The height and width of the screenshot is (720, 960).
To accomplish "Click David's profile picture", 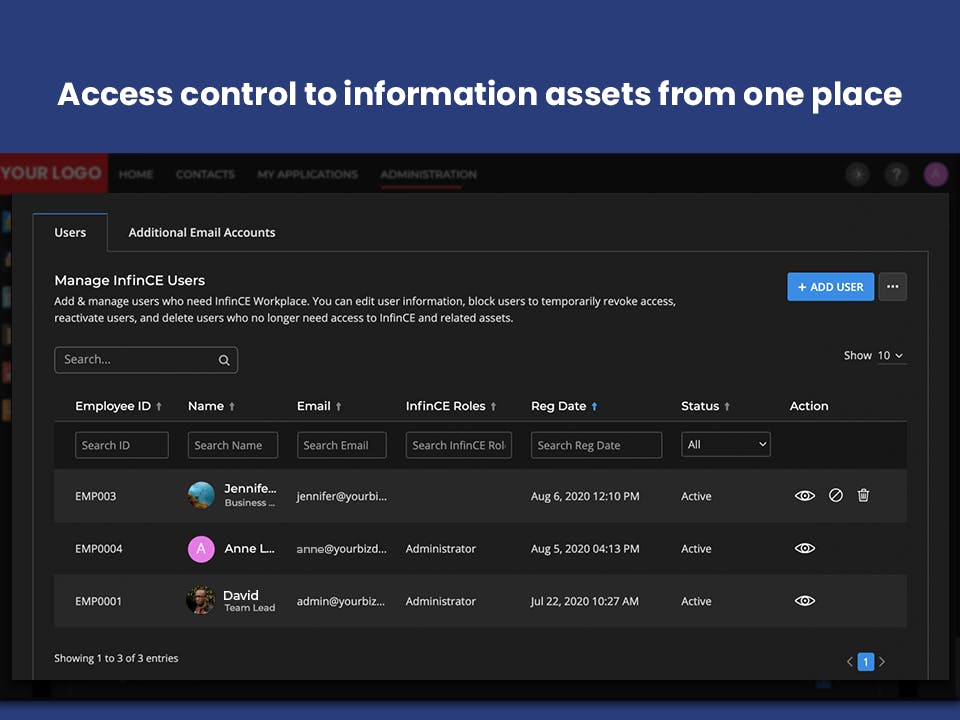I will point(201,601).
